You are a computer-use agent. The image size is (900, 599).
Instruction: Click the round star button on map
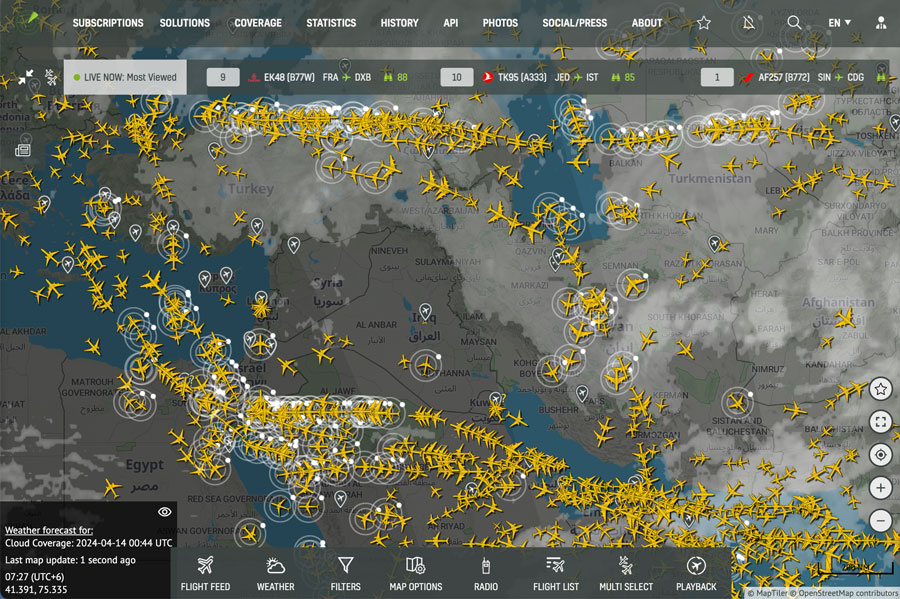click(x=880, y=389)
